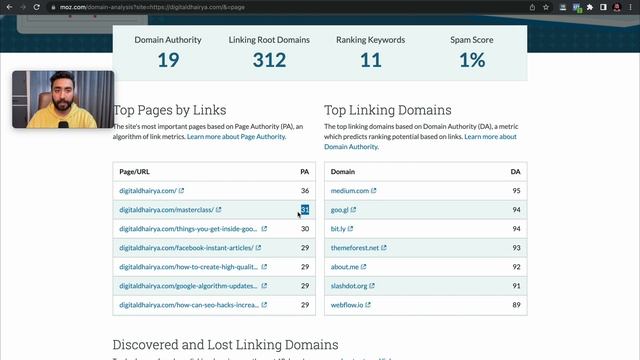Toggle the browser side panel icon

tap(603, 7)
